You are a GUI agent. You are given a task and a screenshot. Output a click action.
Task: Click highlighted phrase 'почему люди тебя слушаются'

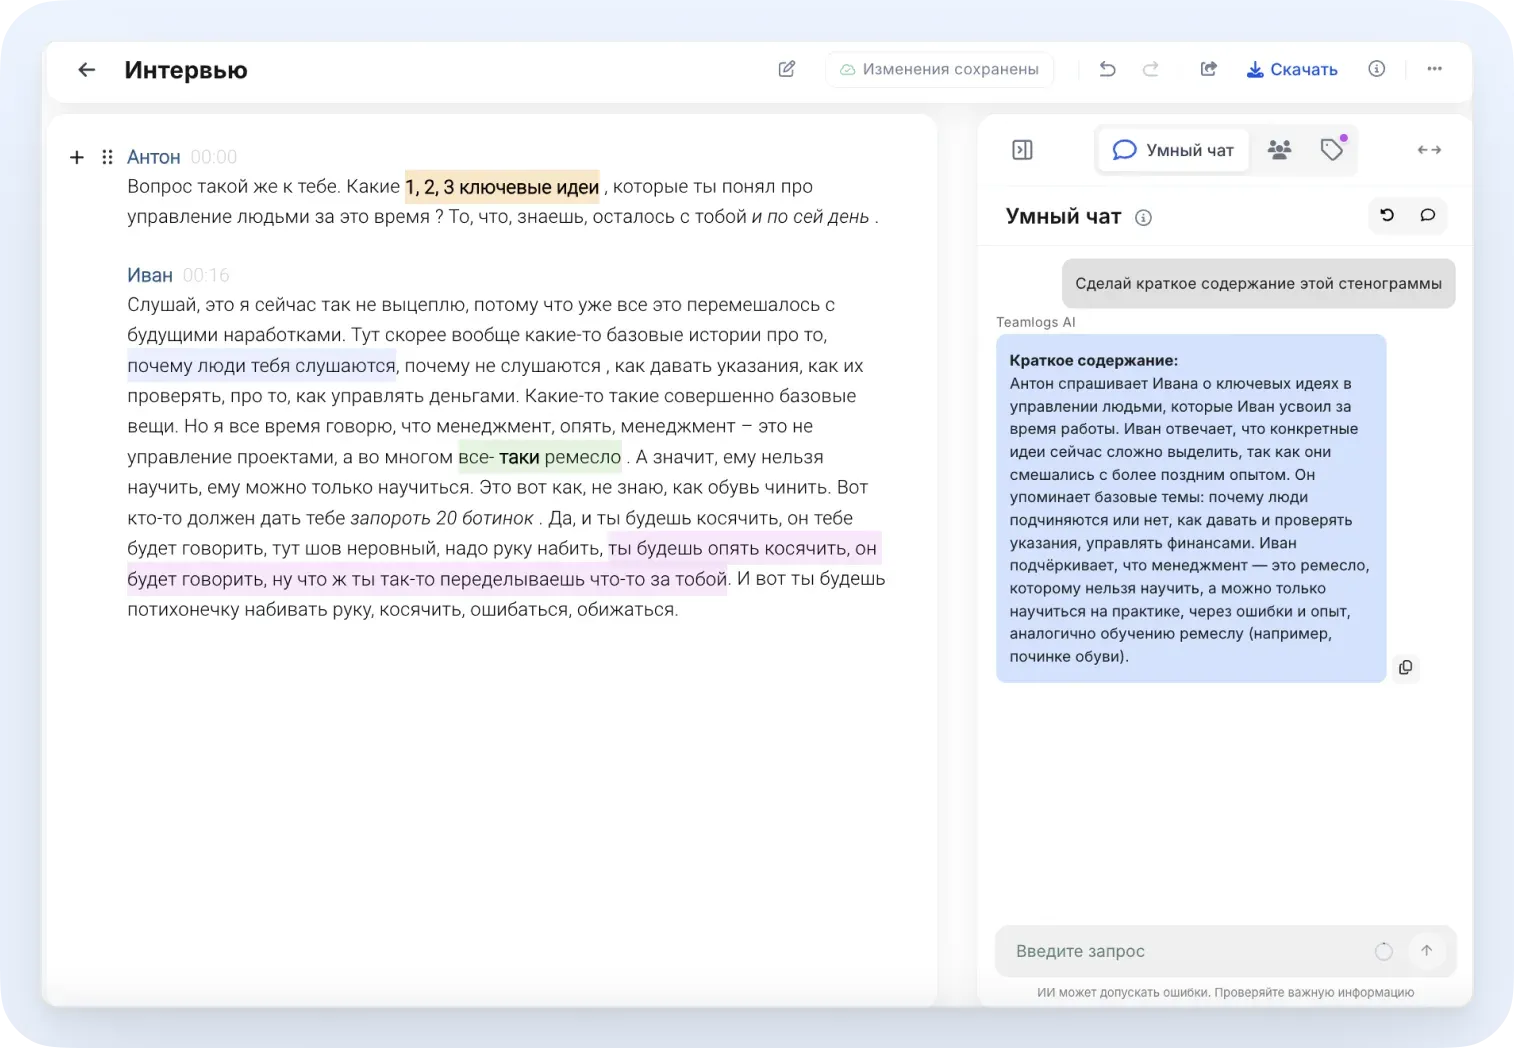point(262,366)
